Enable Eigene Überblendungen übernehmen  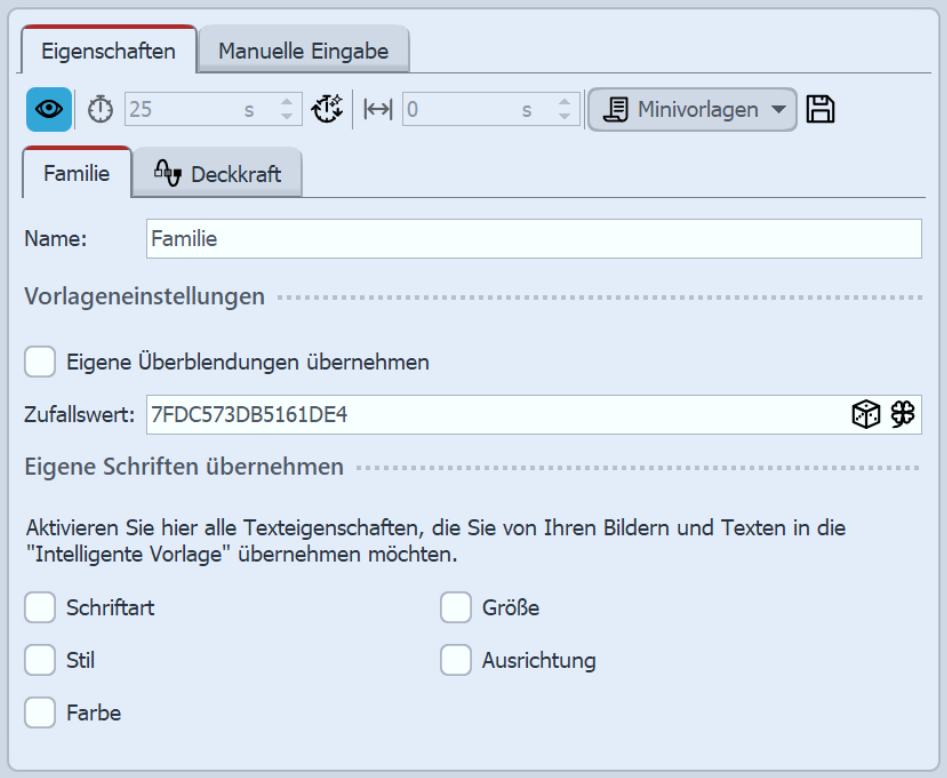40,362
